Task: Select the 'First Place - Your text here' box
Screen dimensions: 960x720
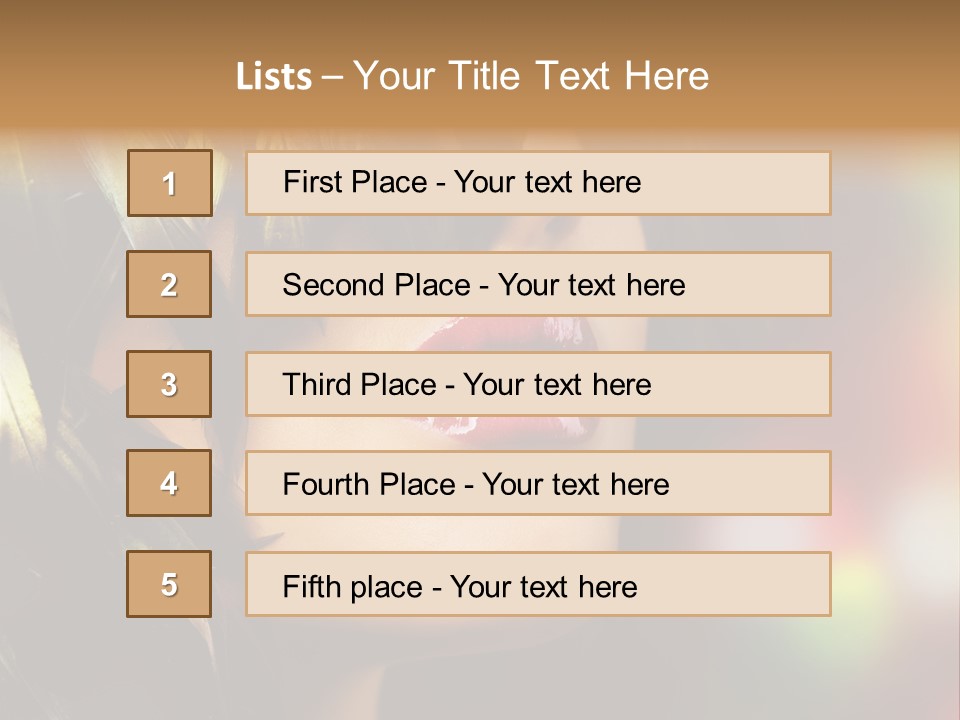Action: click(538, 183)
